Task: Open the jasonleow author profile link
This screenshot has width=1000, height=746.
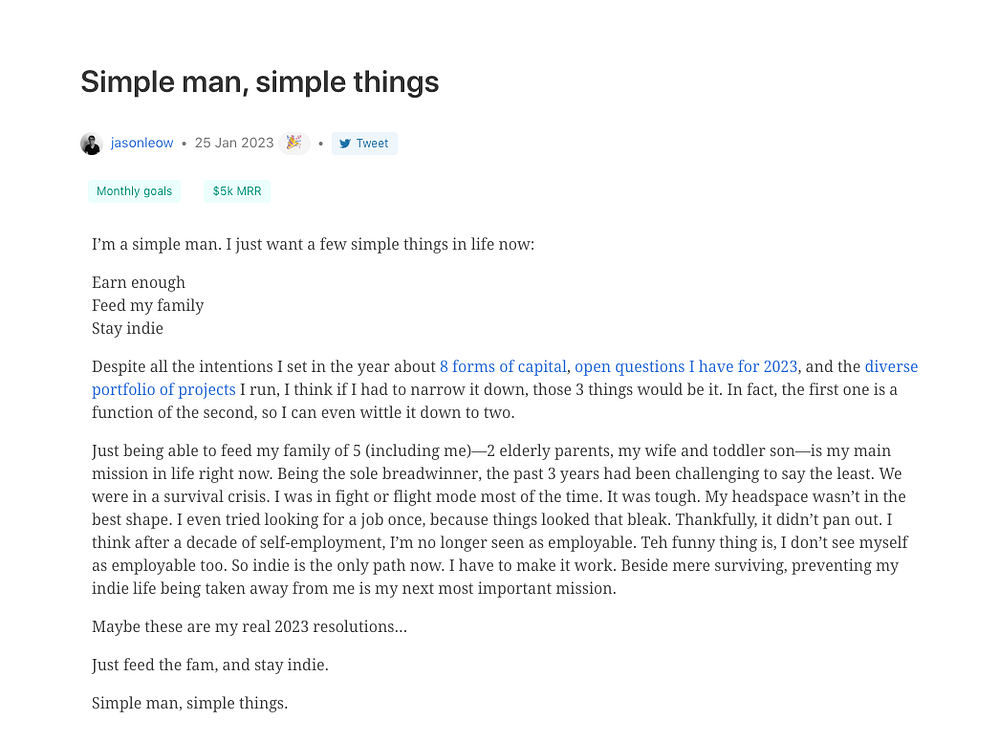Action: tap(142, 143)
